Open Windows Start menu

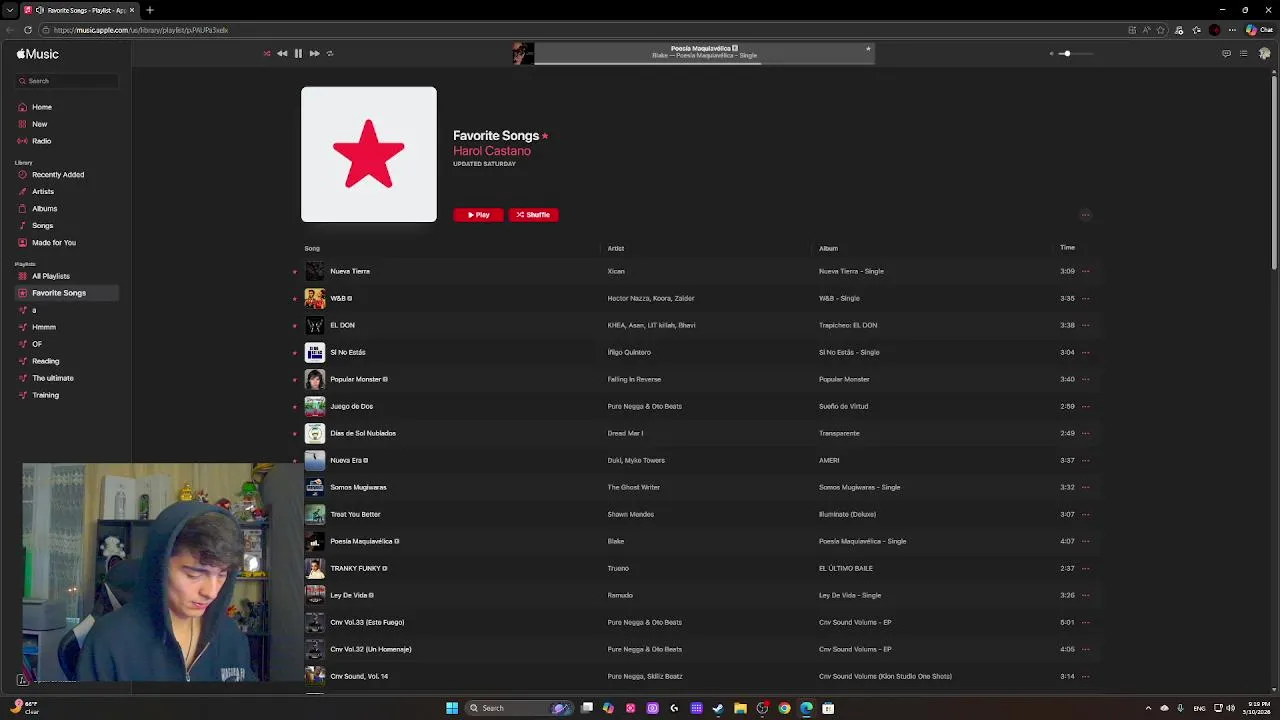click(452, 708)
